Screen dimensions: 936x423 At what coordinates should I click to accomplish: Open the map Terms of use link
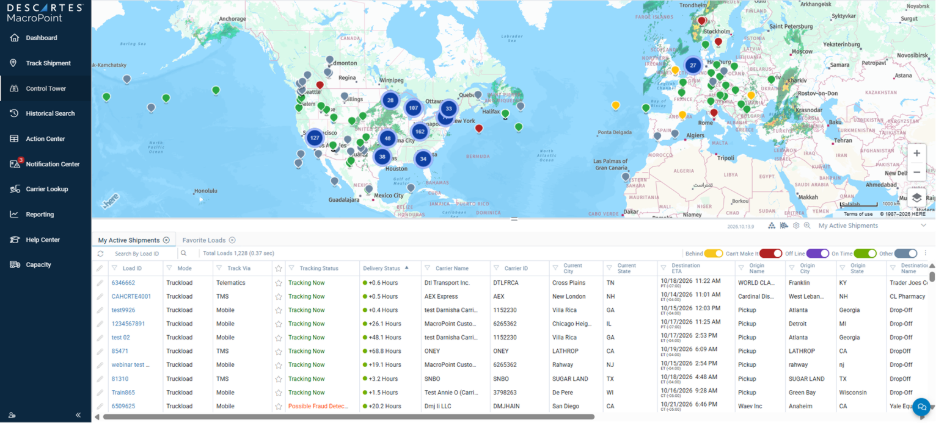(858, 214)
